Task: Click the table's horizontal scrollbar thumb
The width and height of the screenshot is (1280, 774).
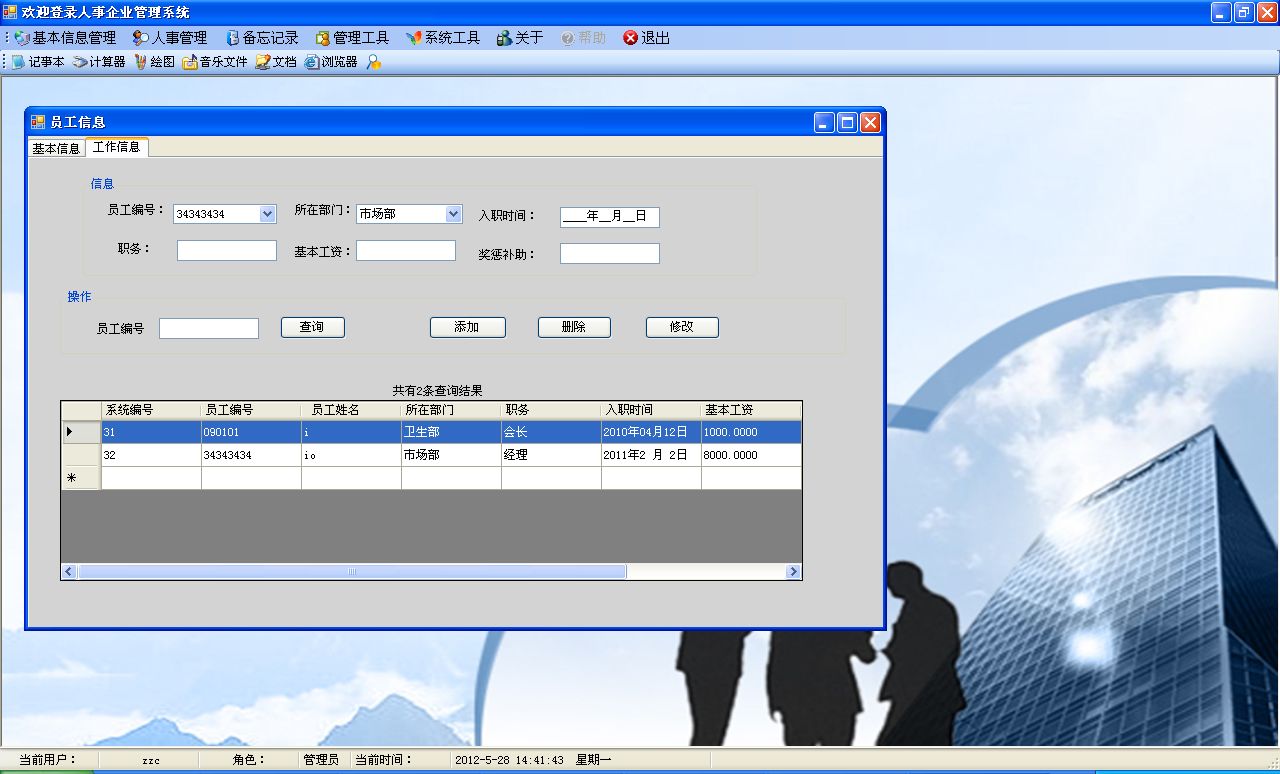Action: pyautogui.click(x=352, y=572)
